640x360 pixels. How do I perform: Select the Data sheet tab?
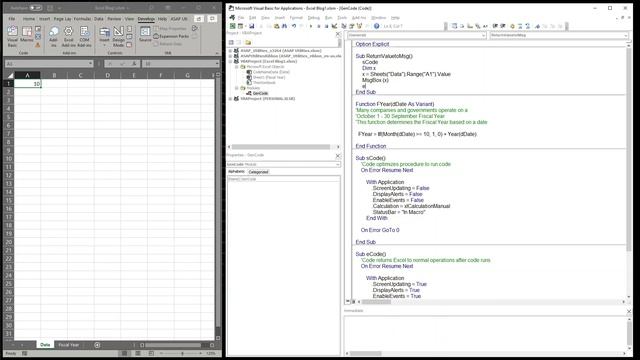point(45,345)
